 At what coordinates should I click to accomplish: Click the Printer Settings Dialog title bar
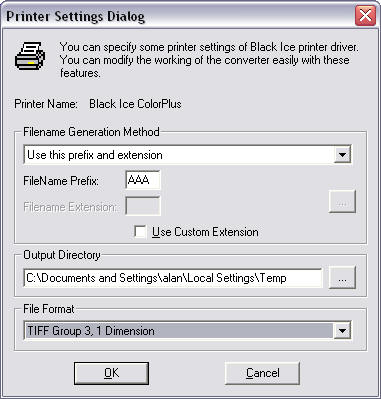180,16
